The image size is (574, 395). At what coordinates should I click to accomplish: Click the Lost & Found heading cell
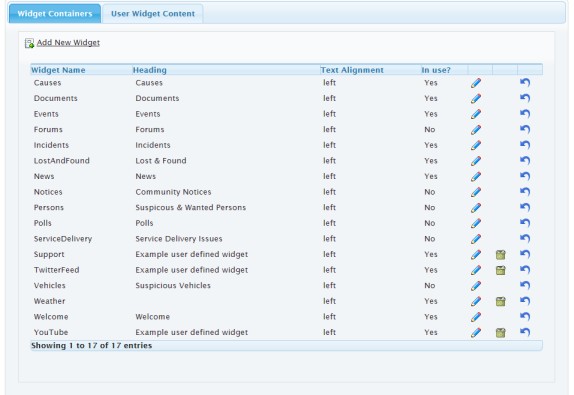click(x=161, y=161)
